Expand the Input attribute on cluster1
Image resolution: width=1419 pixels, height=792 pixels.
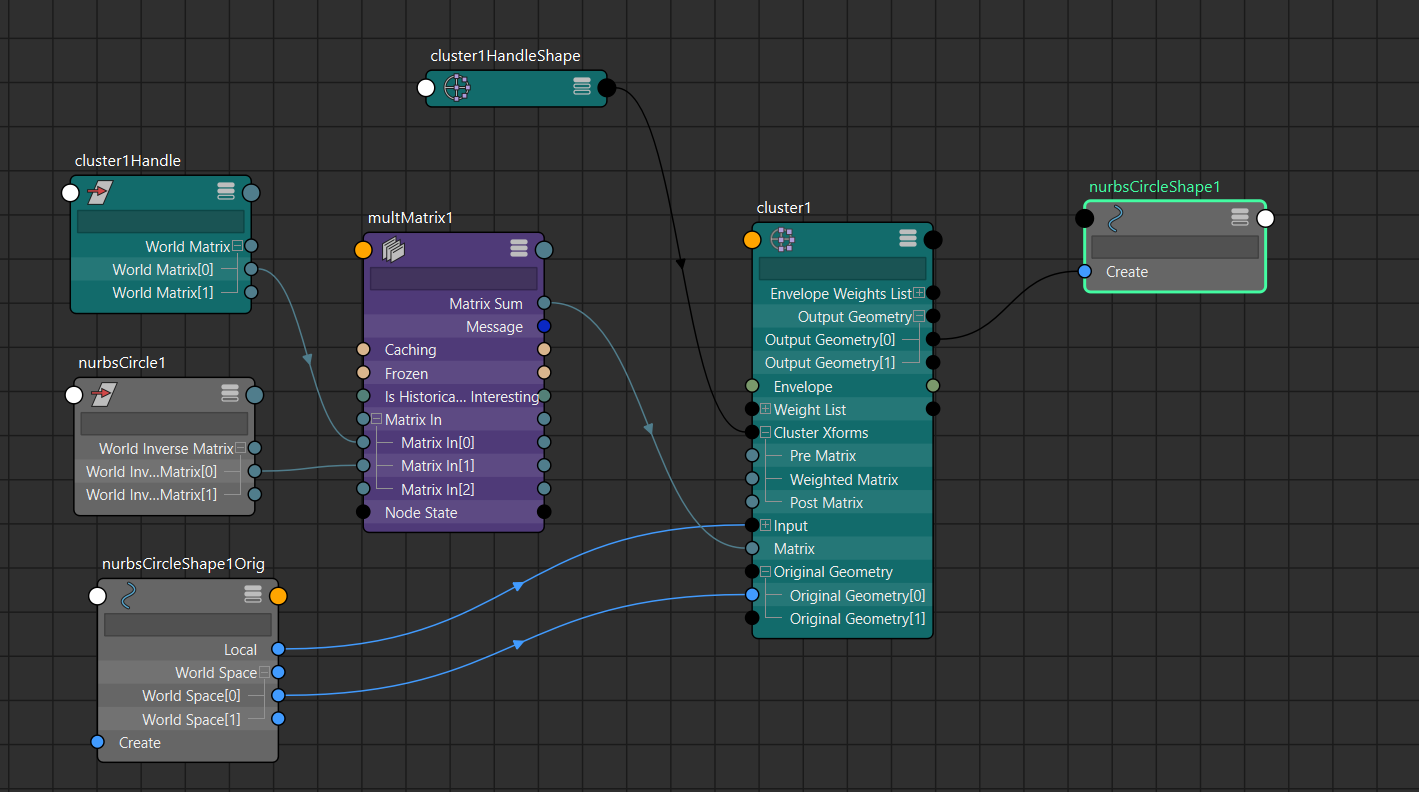(766, 526)
